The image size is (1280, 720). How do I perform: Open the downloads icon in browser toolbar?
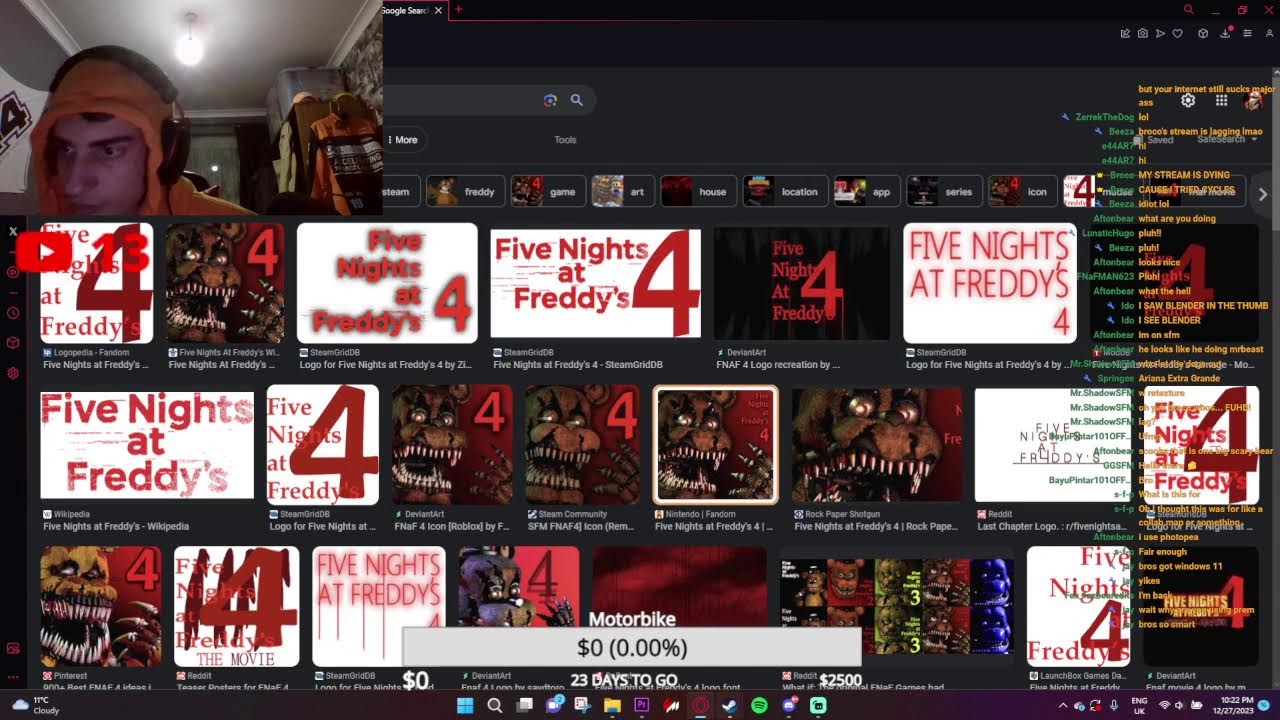click(1225, 33)
